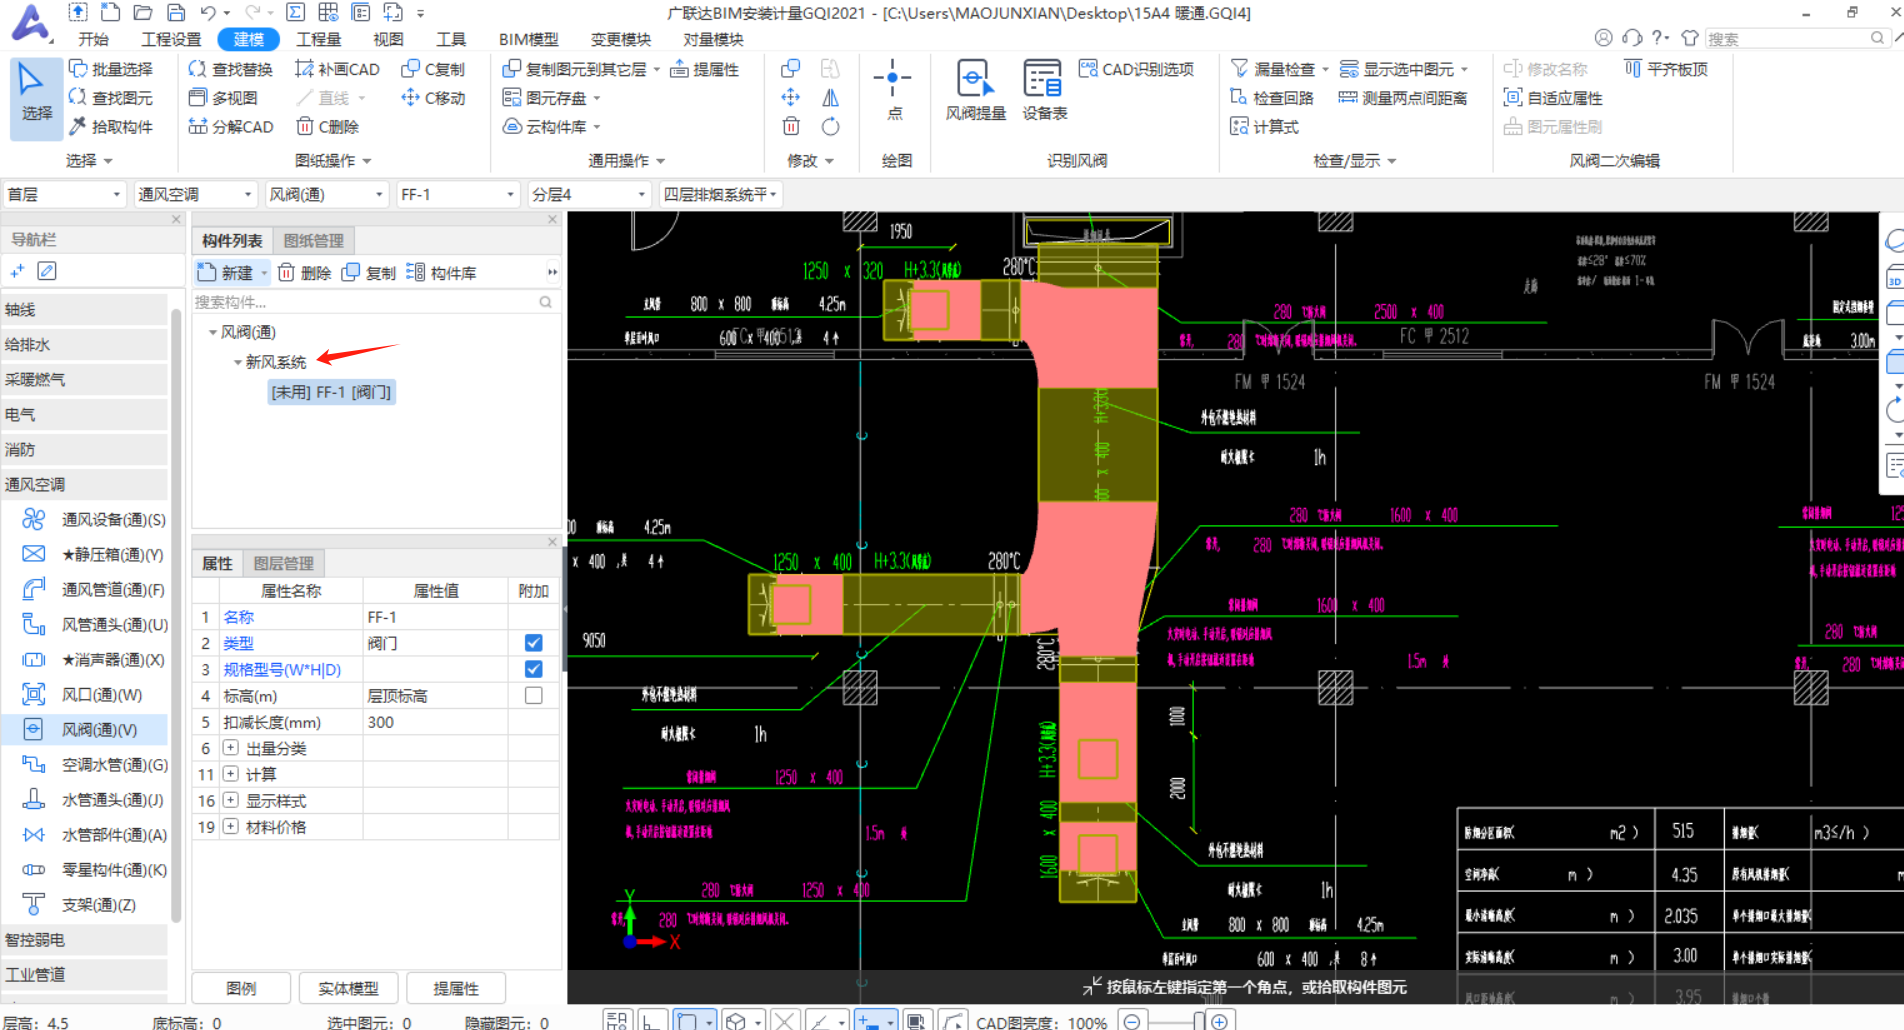Click 风阀提量 valve recognition tool
This screenshot has height=1030, width=1904.
click(x=975, y=90)
